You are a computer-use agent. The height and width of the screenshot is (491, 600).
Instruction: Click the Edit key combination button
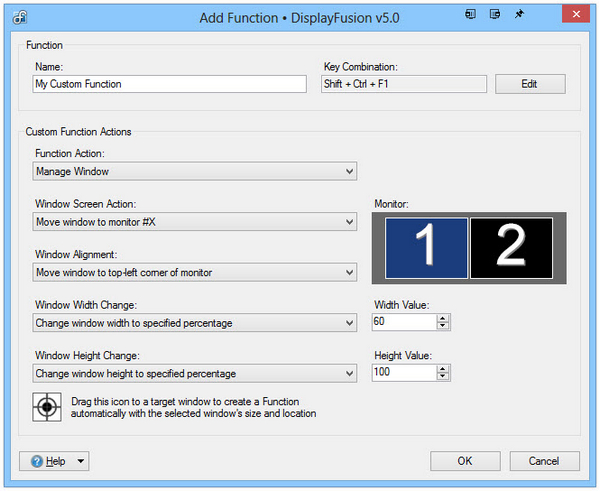pos(530,84)
